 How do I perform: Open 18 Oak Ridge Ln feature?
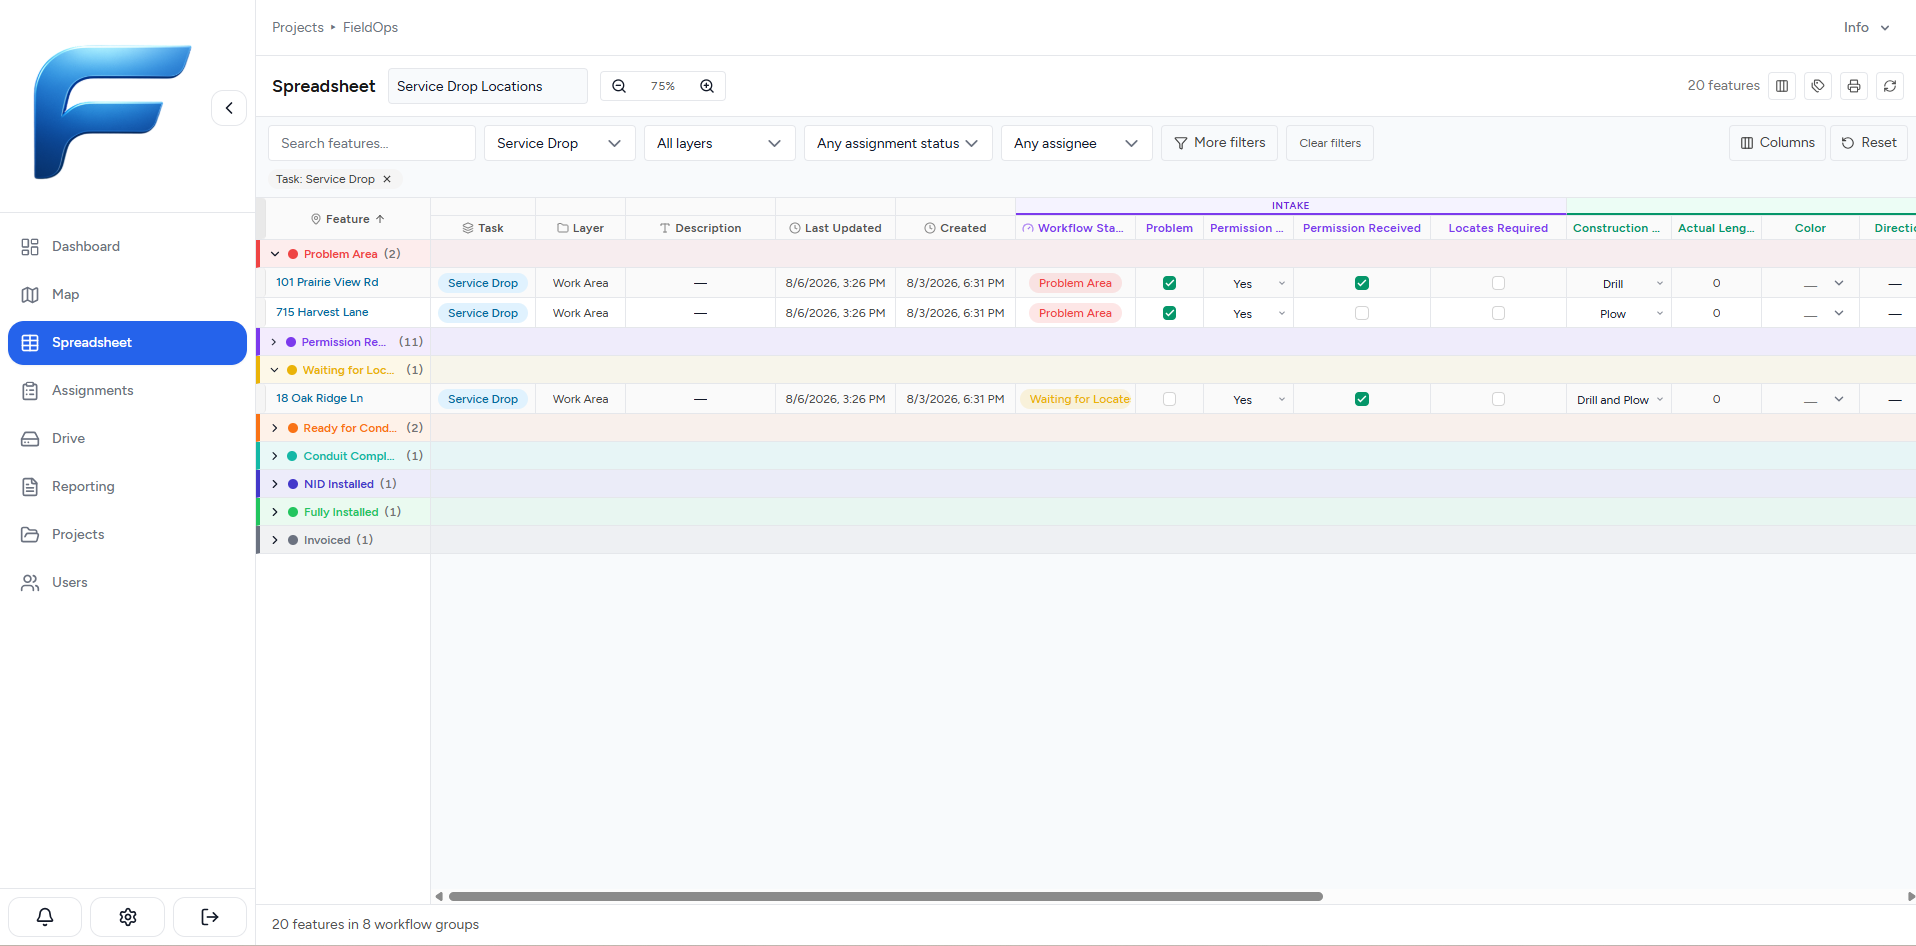(319, 398)
